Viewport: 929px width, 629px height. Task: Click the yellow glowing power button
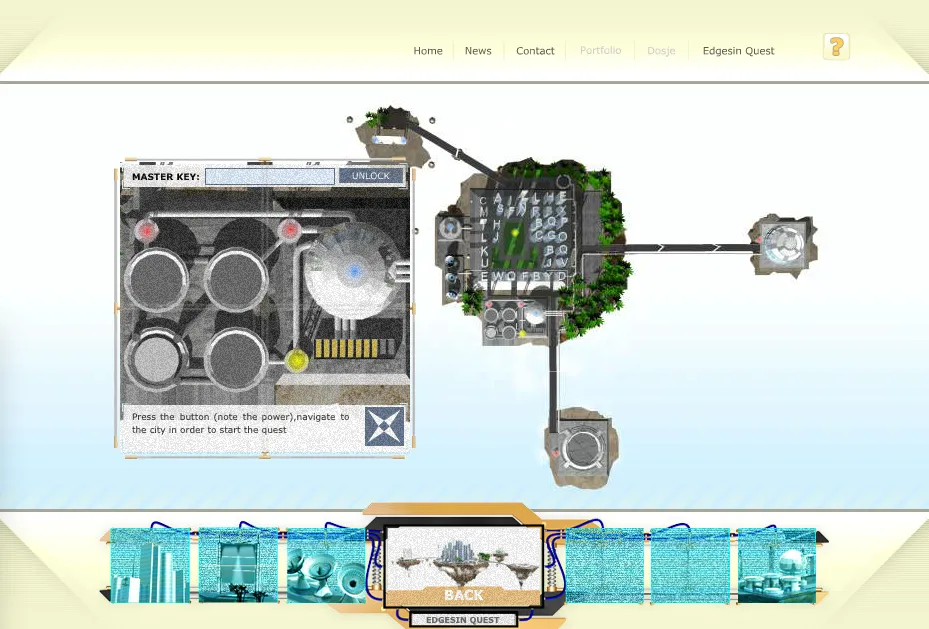[x=296, y=360]
